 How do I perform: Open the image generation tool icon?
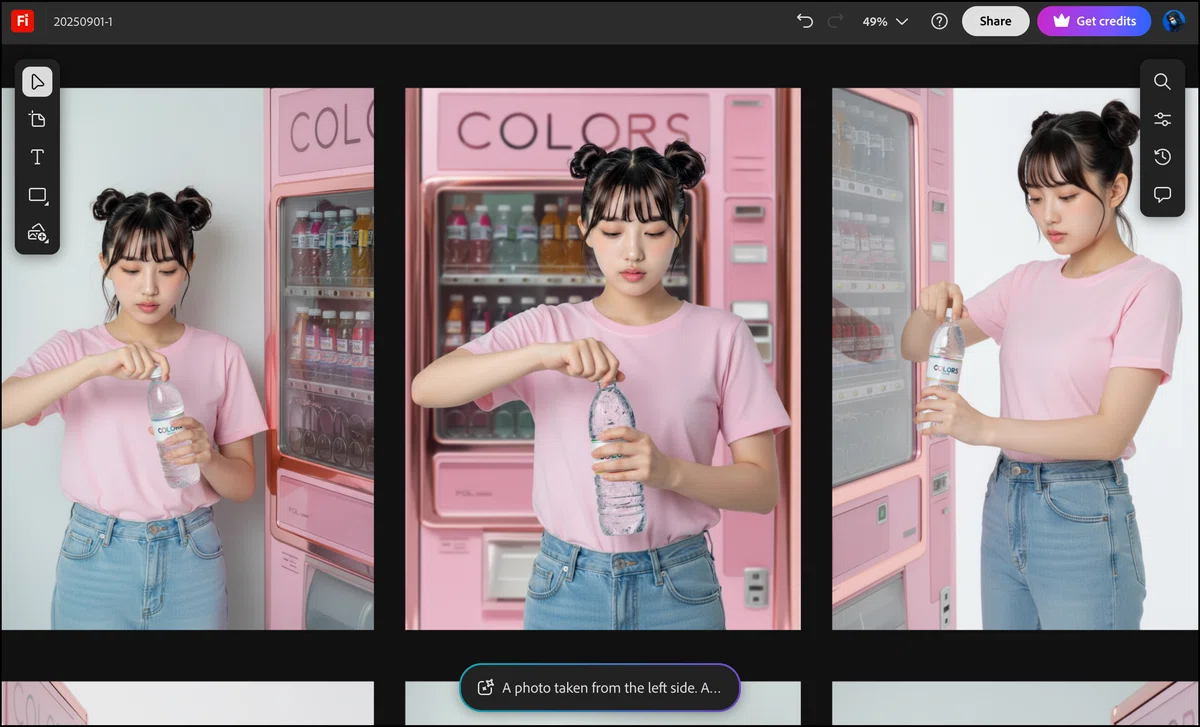coord(37,233)
